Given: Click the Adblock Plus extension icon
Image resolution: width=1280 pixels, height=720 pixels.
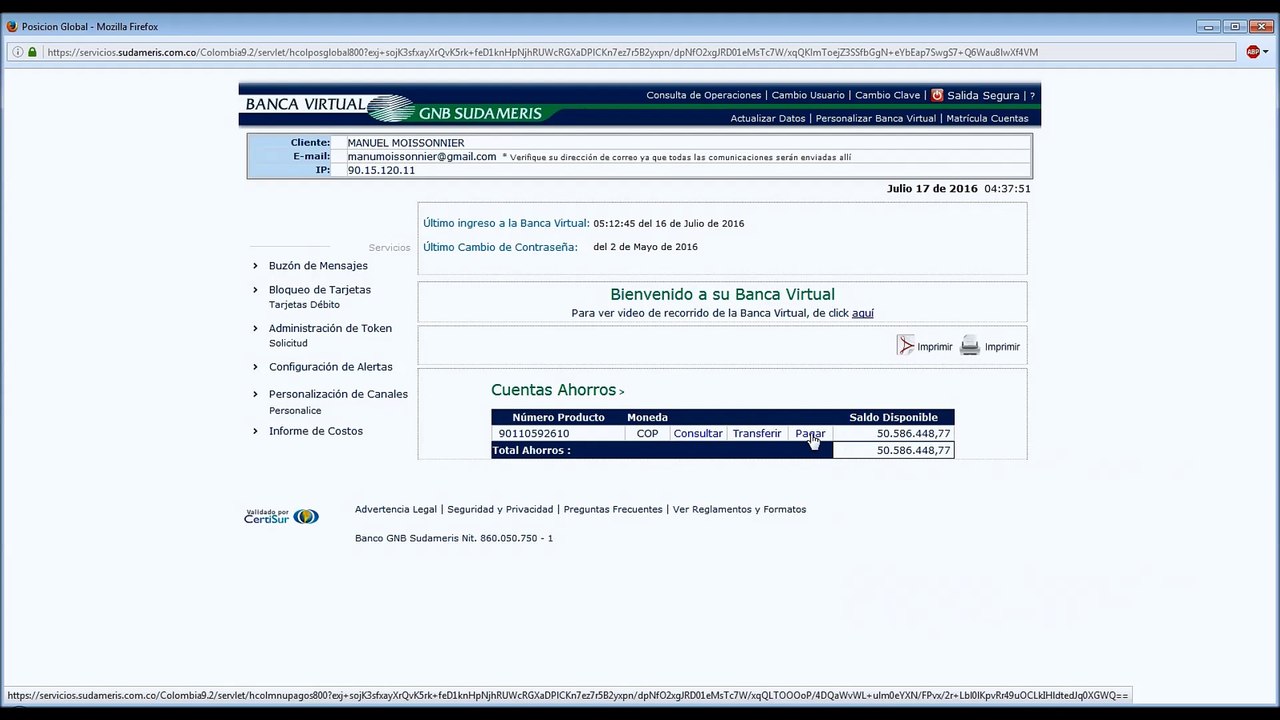Looking at the screenshot, I should 1253,52.
